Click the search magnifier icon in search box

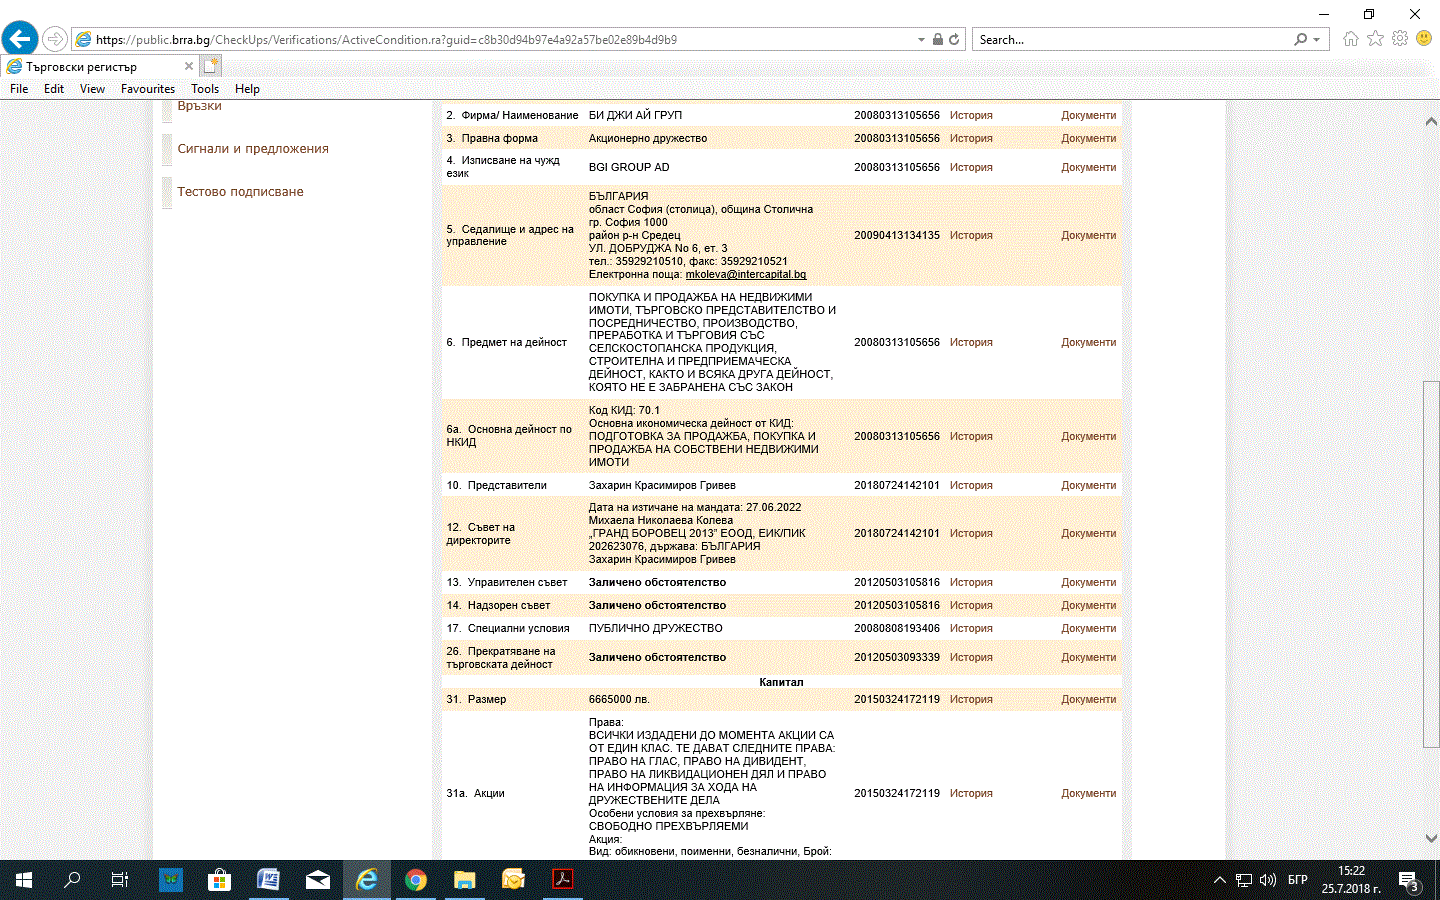pyautogui.click(x=1300, y=40)
